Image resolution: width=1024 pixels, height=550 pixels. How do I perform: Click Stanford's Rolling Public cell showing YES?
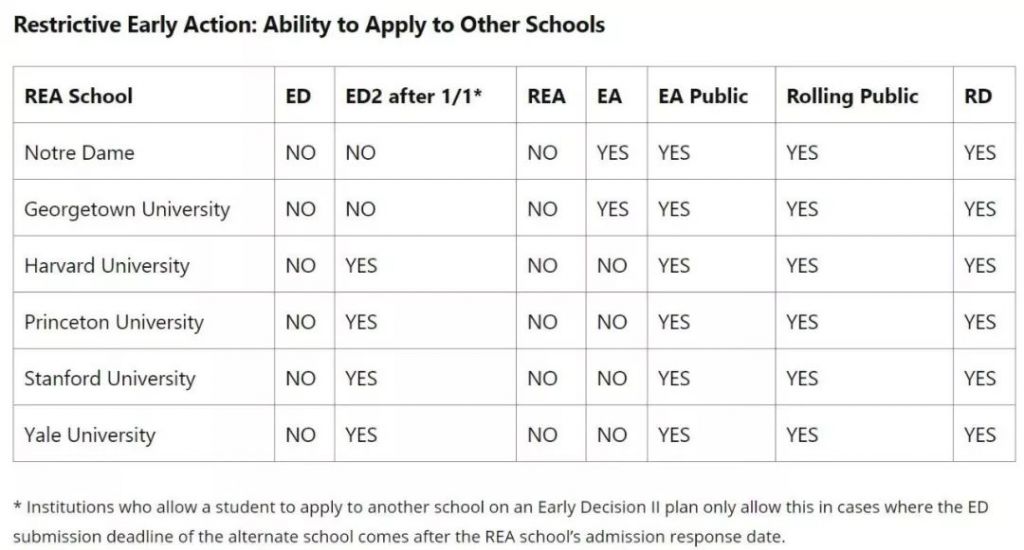(802, 378)
